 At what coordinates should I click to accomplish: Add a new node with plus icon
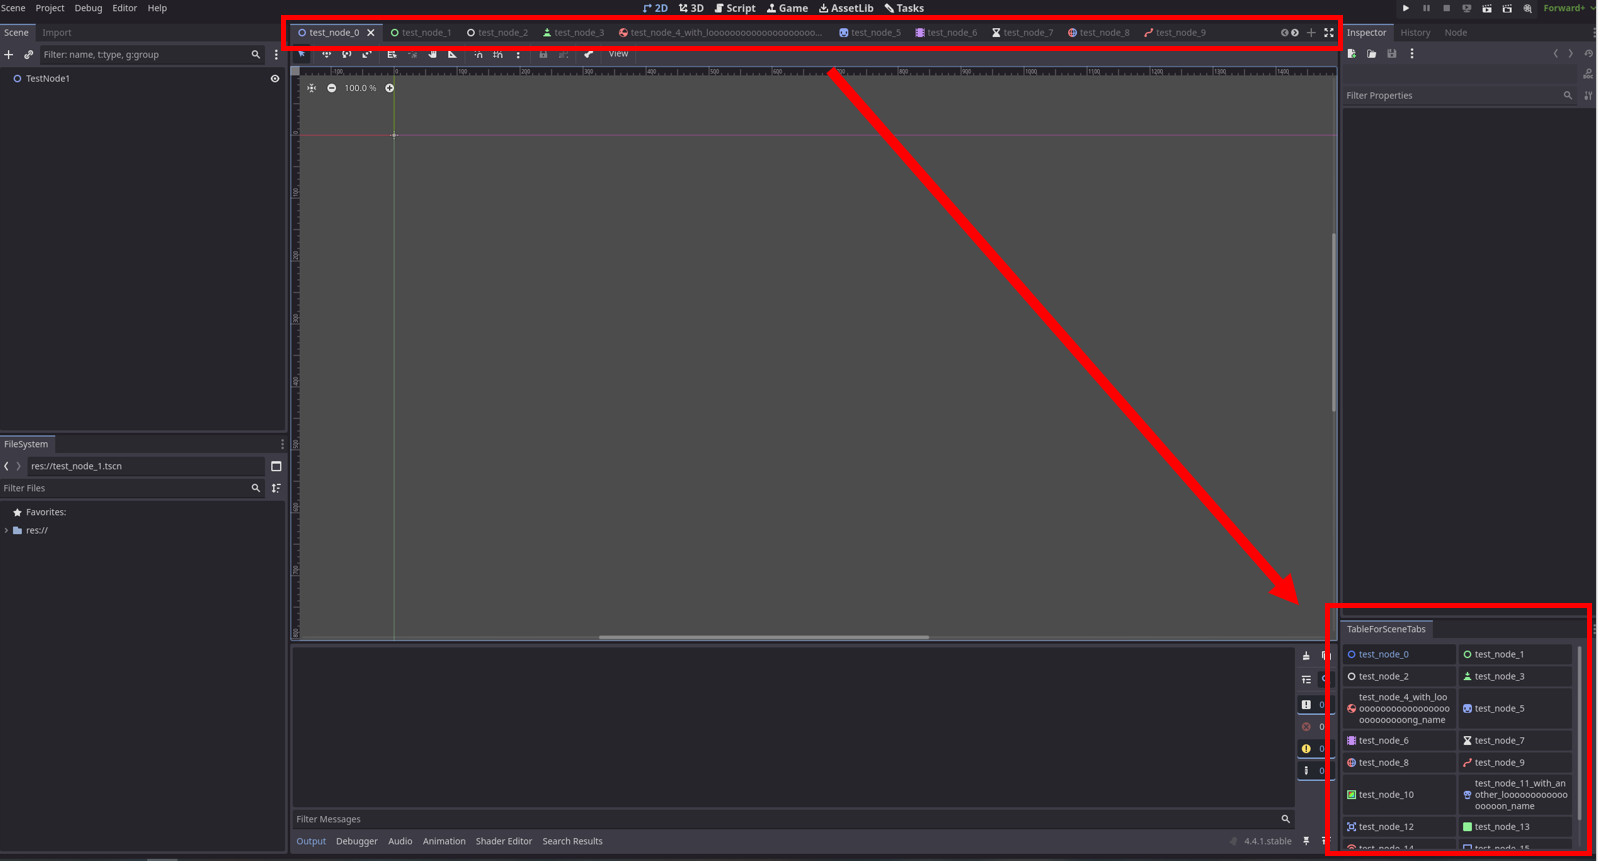pos(9,55)
